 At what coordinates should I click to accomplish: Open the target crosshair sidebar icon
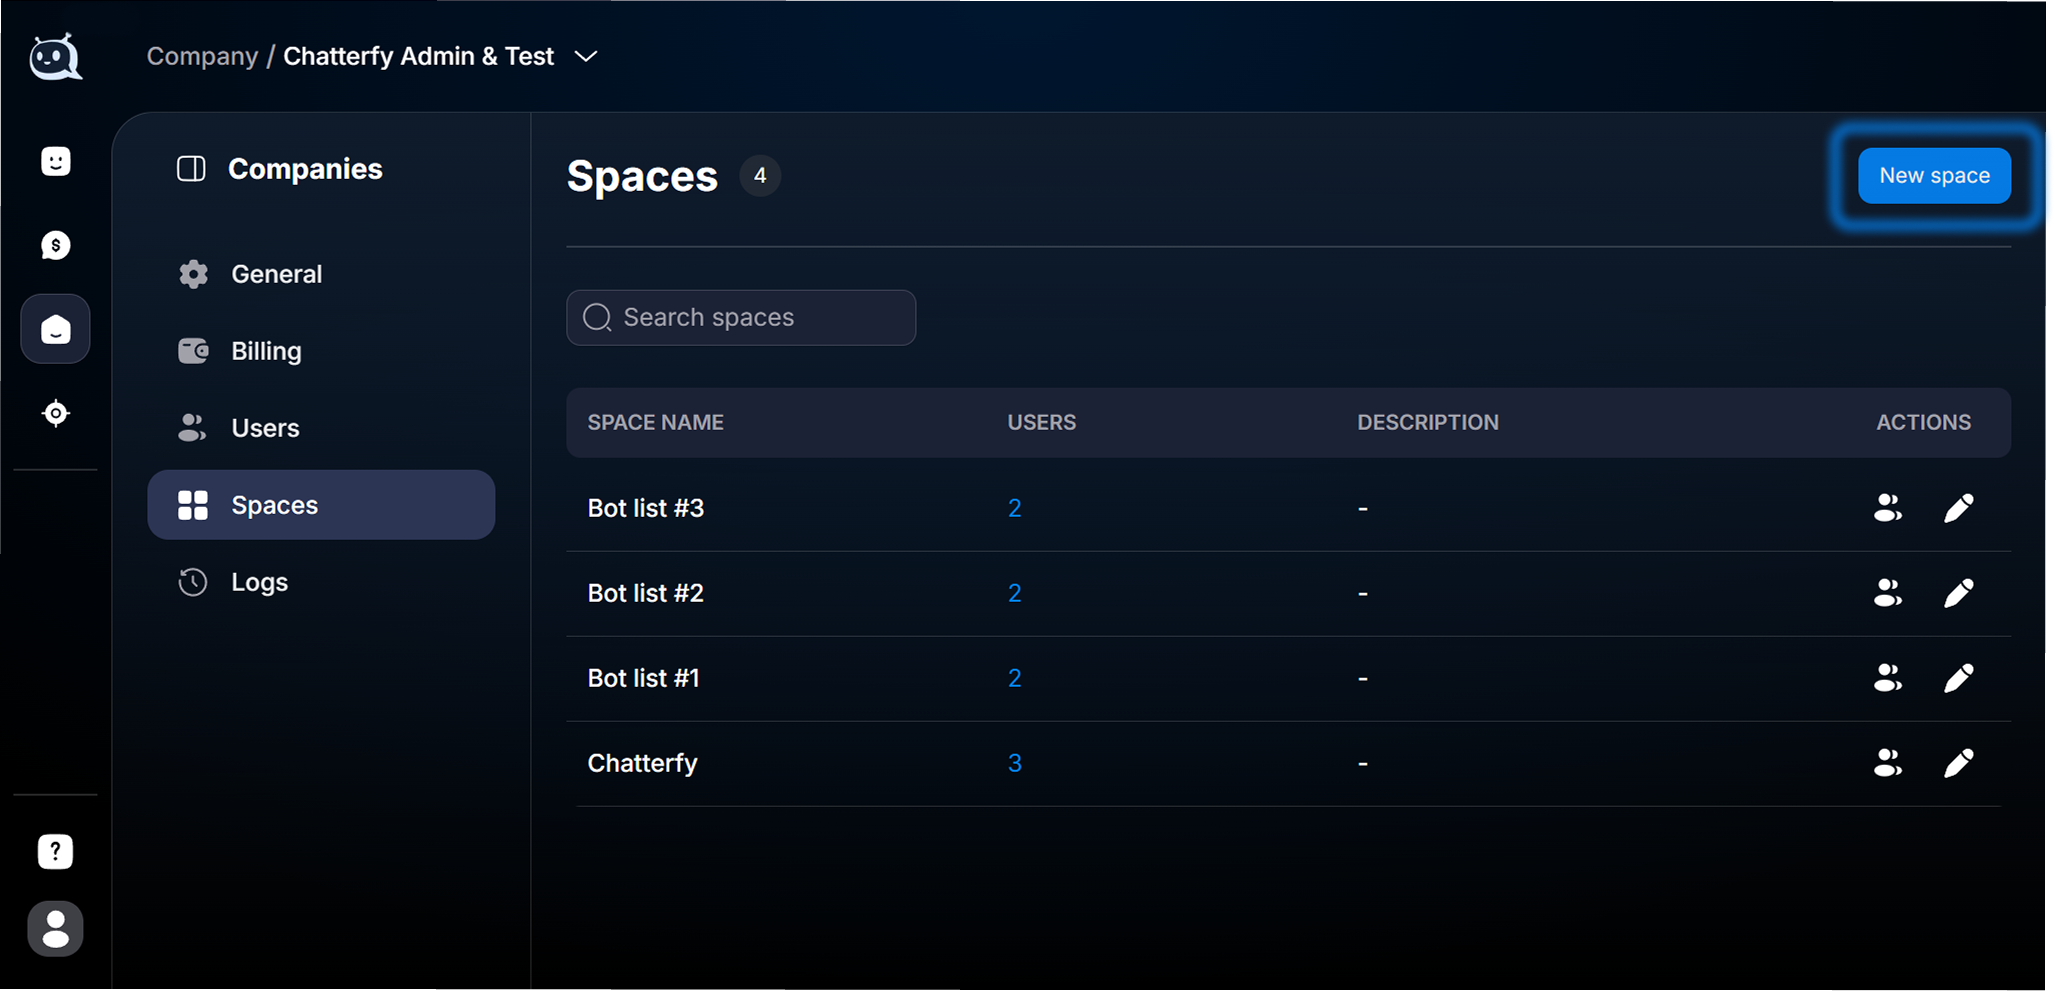(56, 413)
